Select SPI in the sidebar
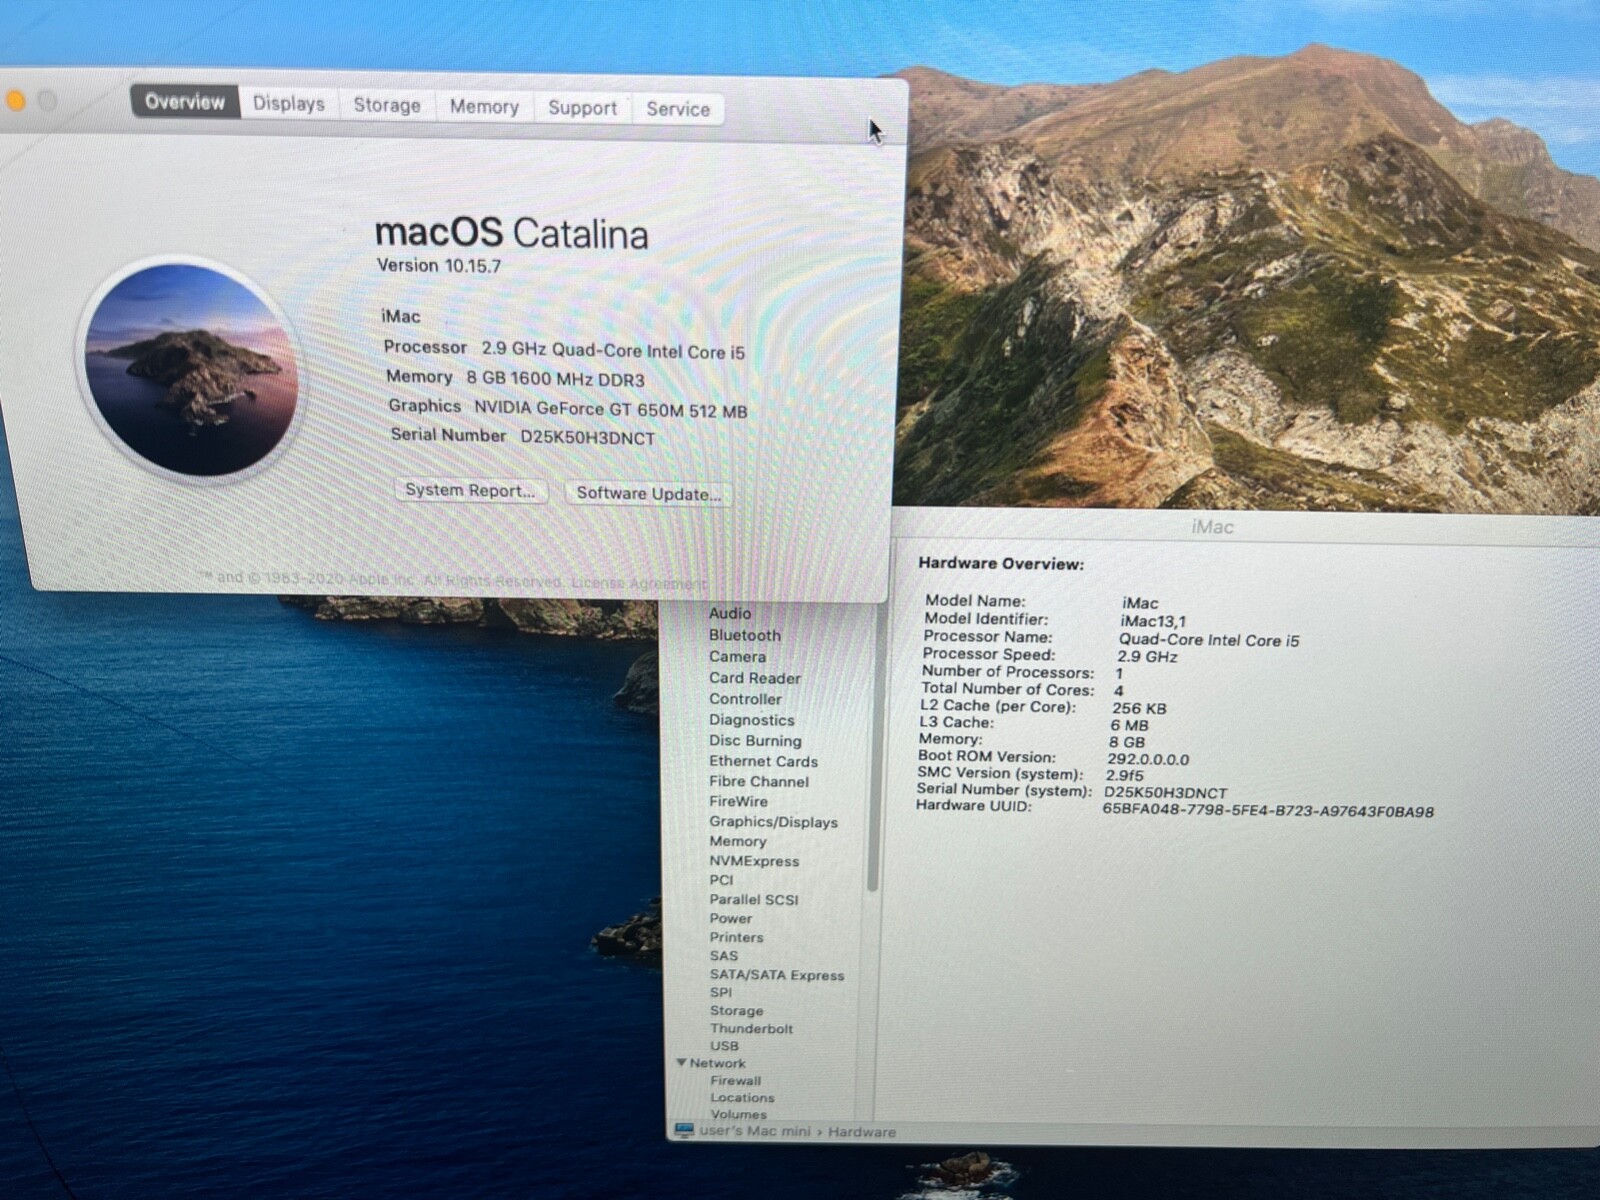The width and height of the screenshot is (1600, 1200). [721, 993]
